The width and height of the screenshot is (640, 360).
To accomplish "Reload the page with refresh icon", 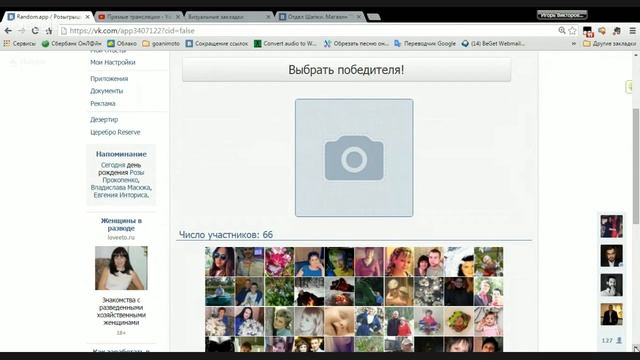I will pos(35,31).
